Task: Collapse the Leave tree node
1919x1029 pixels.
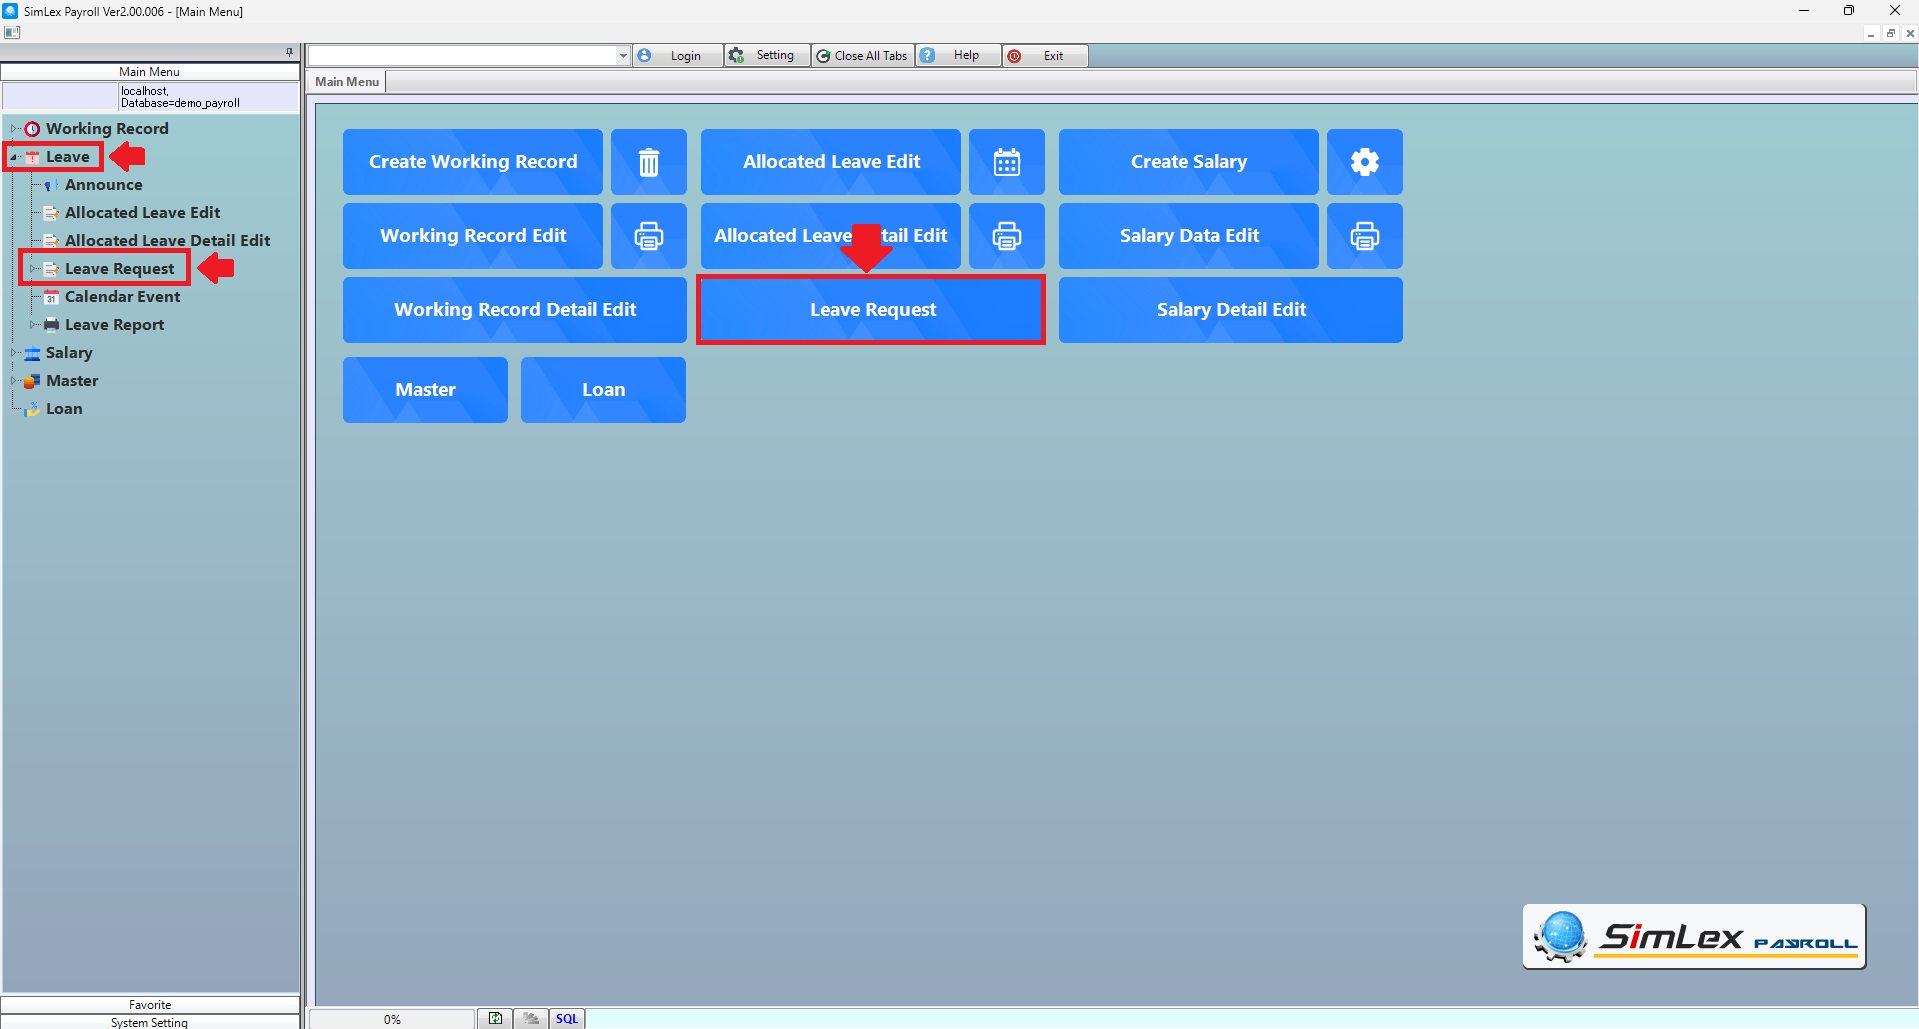Action: pyautogui.click(x=14, y=157)
